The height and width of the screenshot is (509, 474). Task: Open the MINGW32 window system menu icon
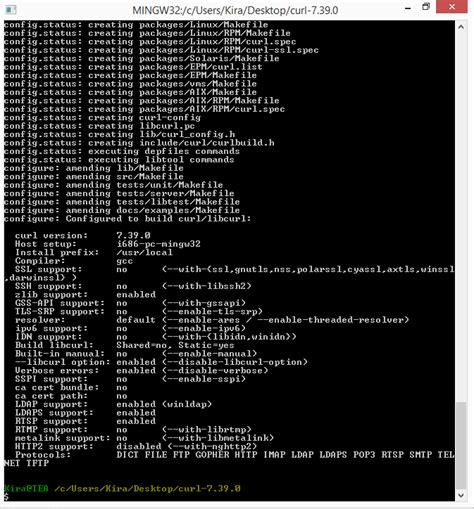tap(11, 10)
